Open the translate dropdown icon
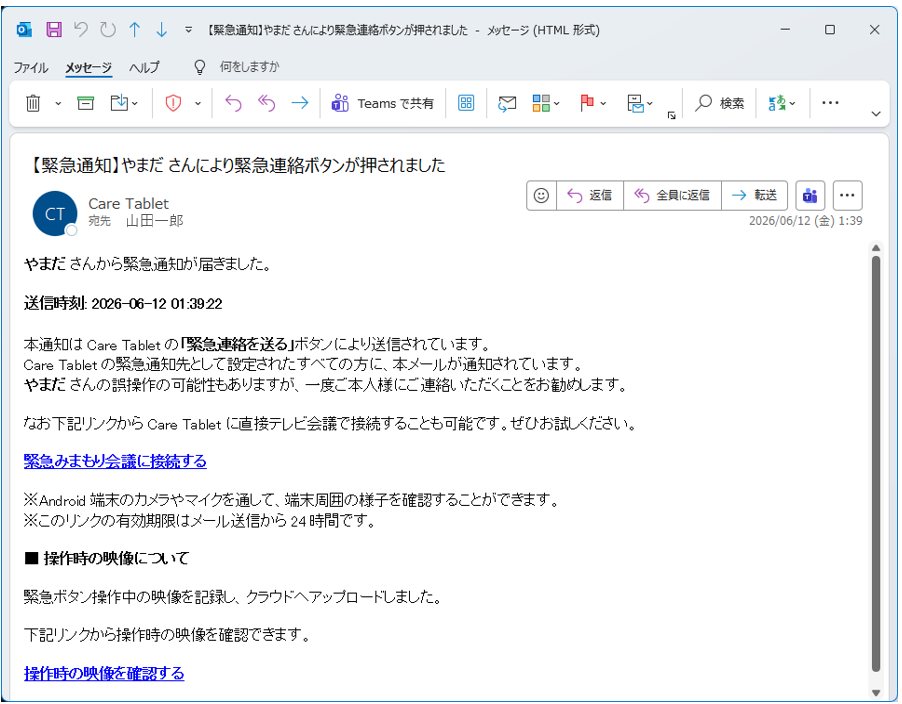This screenshot has width=902, height=704. [x=781, y=104]
